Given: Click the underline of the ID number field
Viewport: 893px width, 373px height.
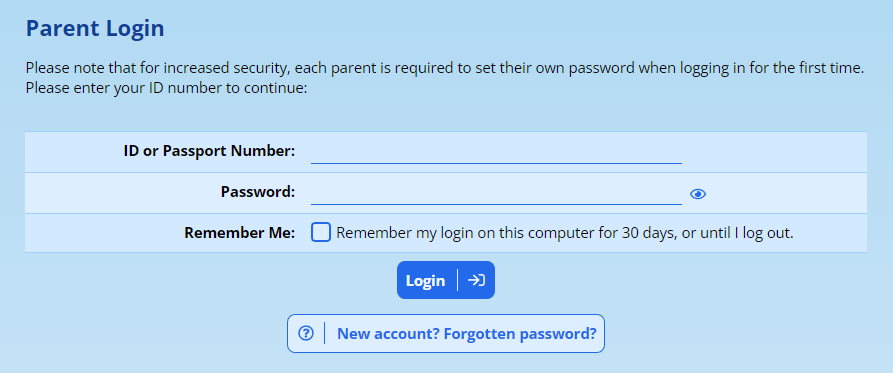Looking at the screenshot, I should coord(496,163).
